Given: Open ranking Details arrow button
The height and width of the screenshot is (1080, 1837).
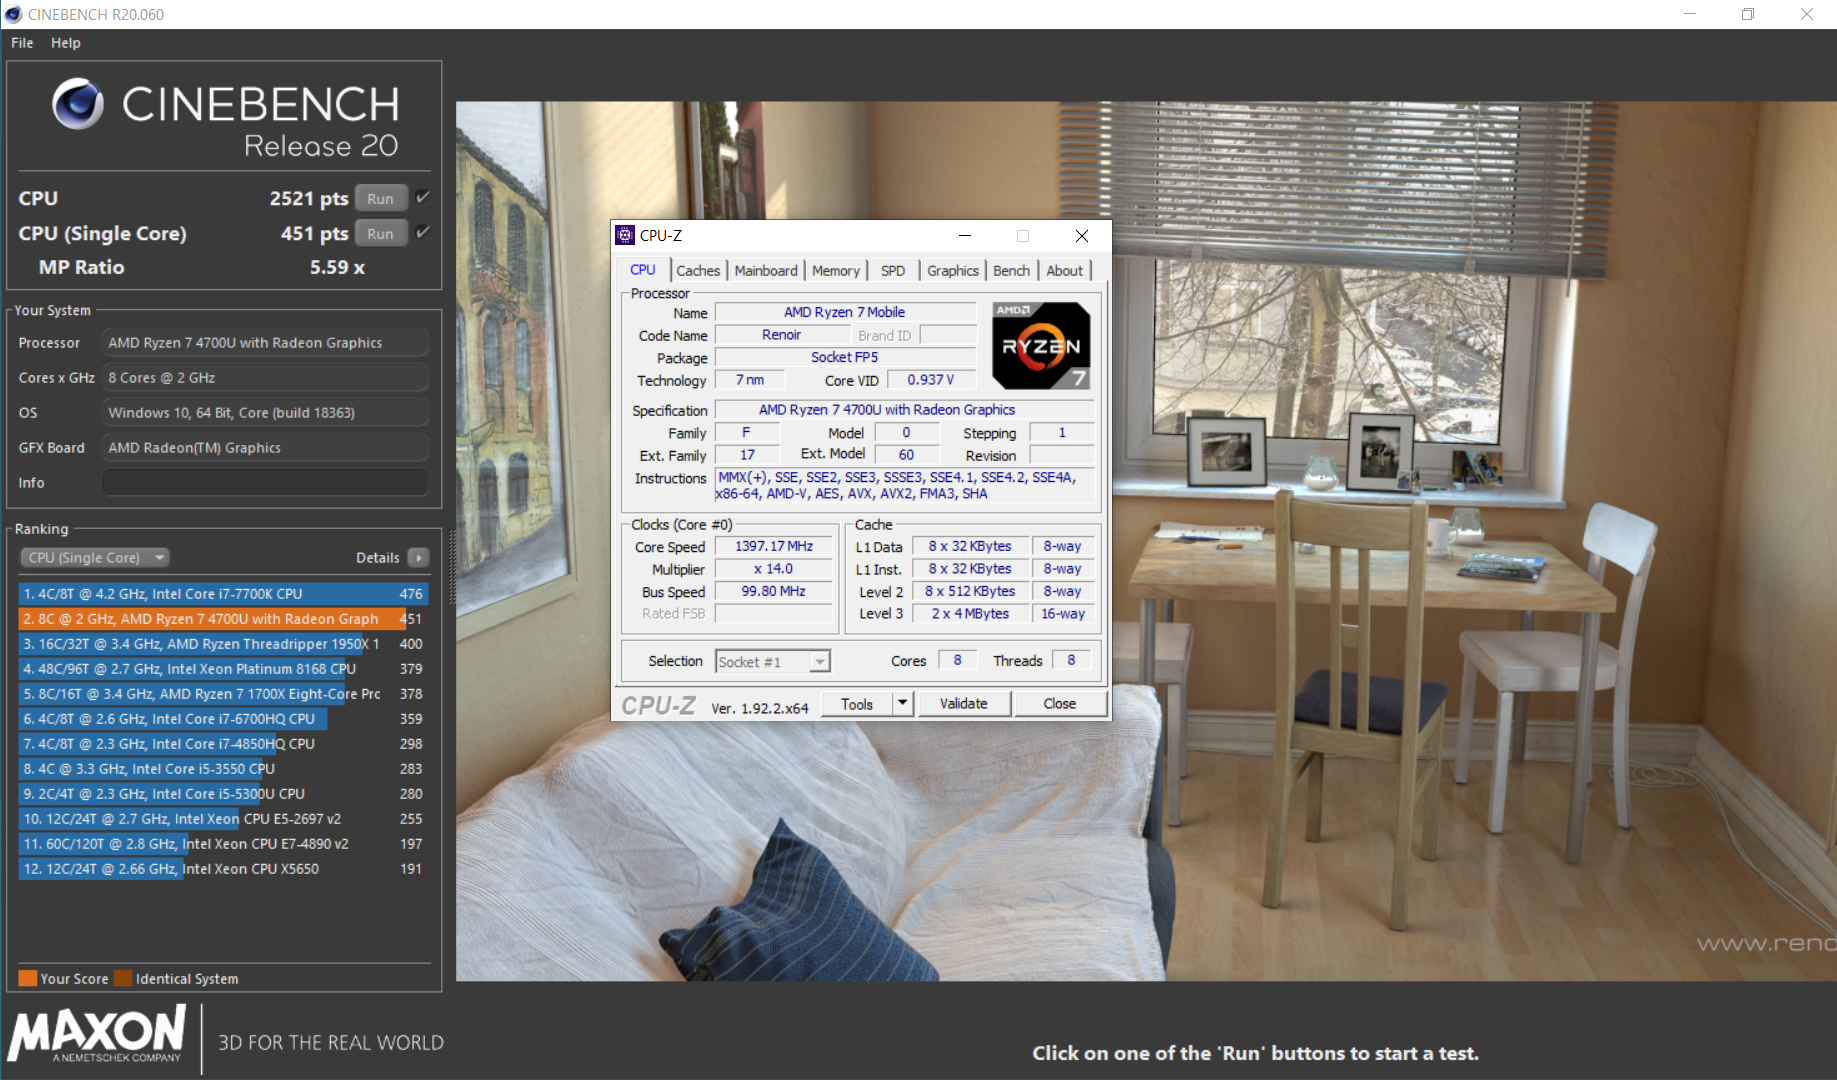Looking at the screenshot, I should (419, 558).
